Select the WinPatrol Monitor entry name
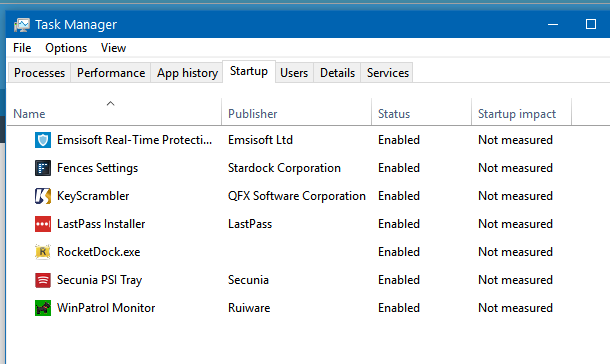This screenshot has height=364, width=610. (106, 308)
